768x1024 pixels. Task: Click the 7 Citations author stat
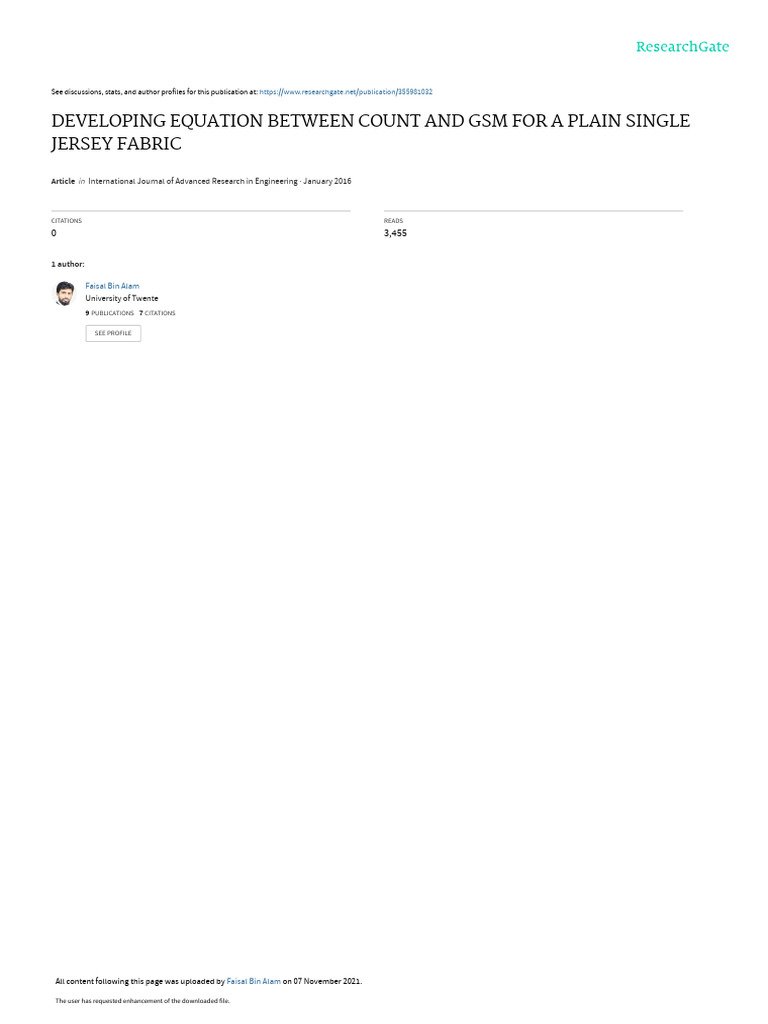157,313
